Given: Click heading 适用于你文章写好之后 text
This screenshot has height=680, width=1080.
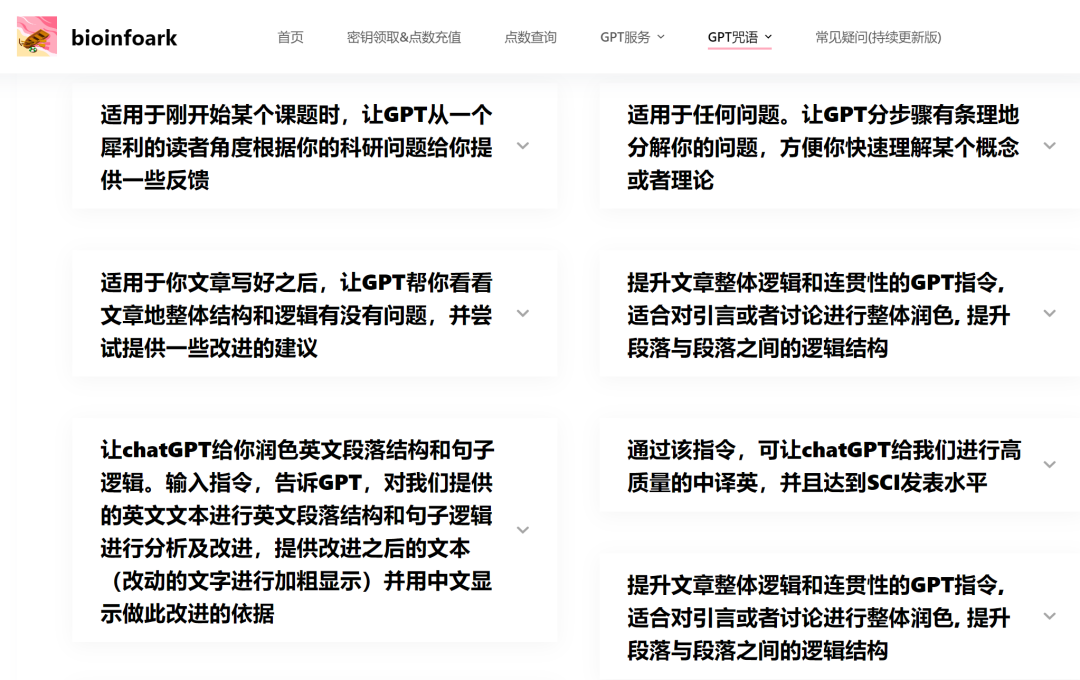Looking at the screenshot, I should [296, 315].
